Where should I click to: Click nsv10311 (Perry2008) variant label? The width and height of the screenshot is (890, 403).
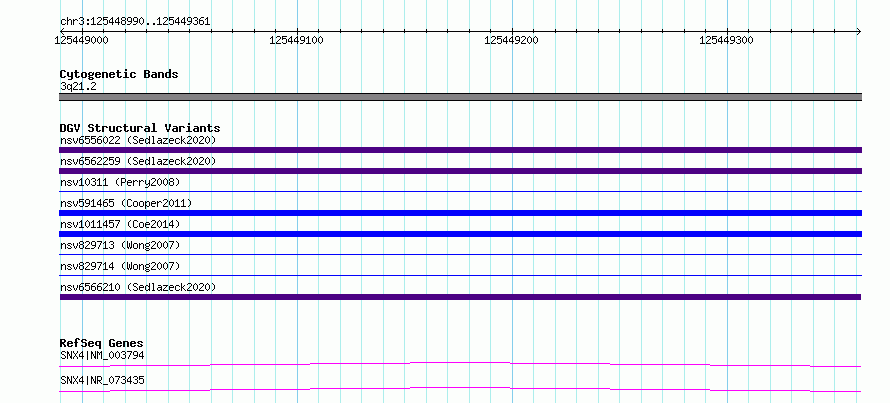pos(120,182)
